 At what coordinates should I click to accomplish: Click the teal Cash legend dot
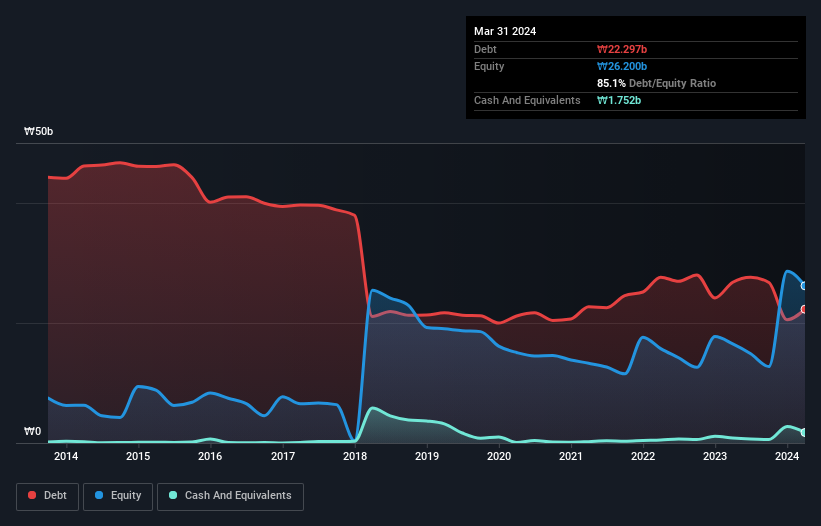(173, 495)
